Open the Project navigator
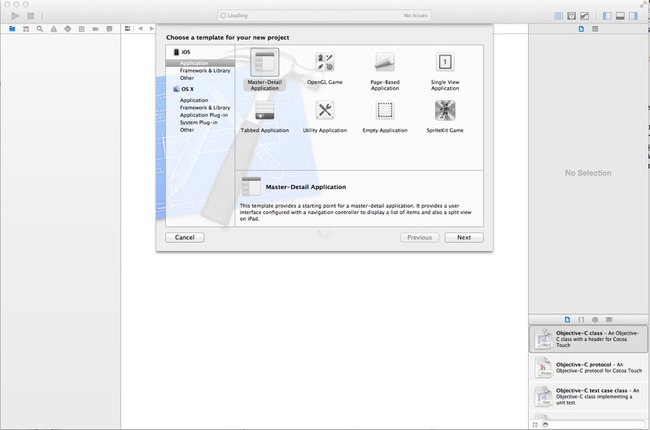 click(12, 29)
